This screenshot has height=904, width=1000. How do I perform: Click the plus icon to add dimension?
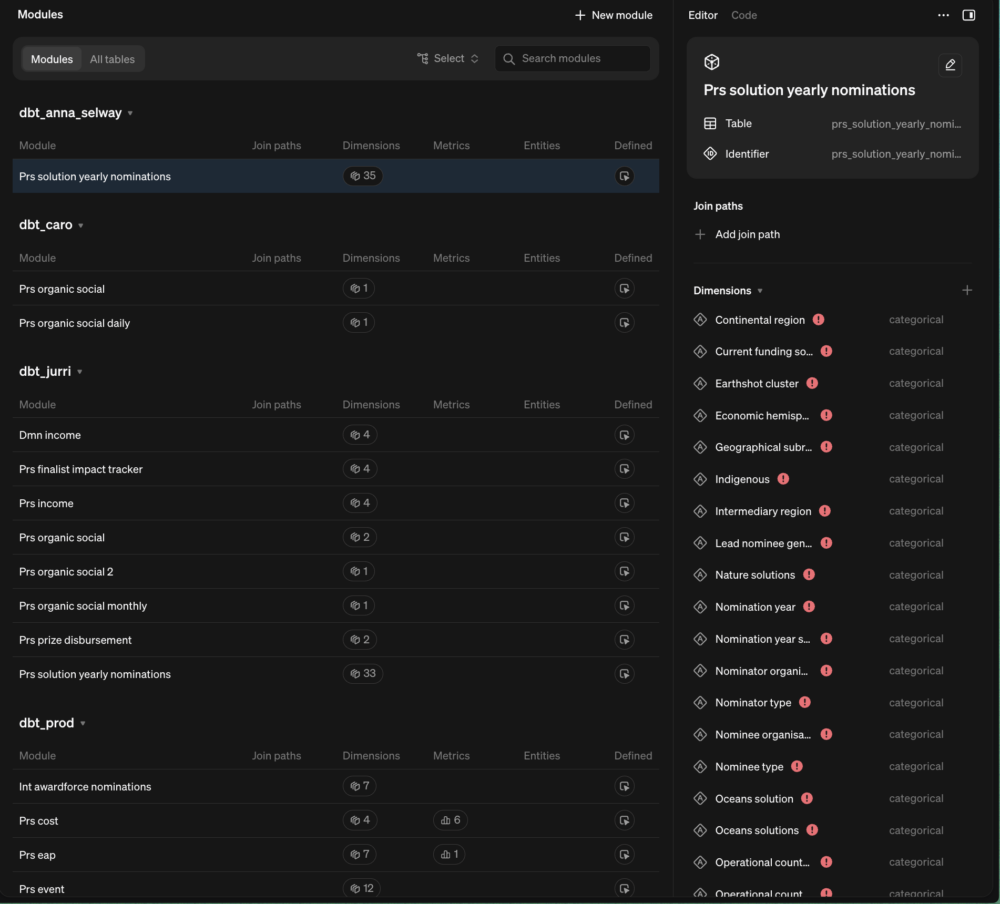pos(967,290)
